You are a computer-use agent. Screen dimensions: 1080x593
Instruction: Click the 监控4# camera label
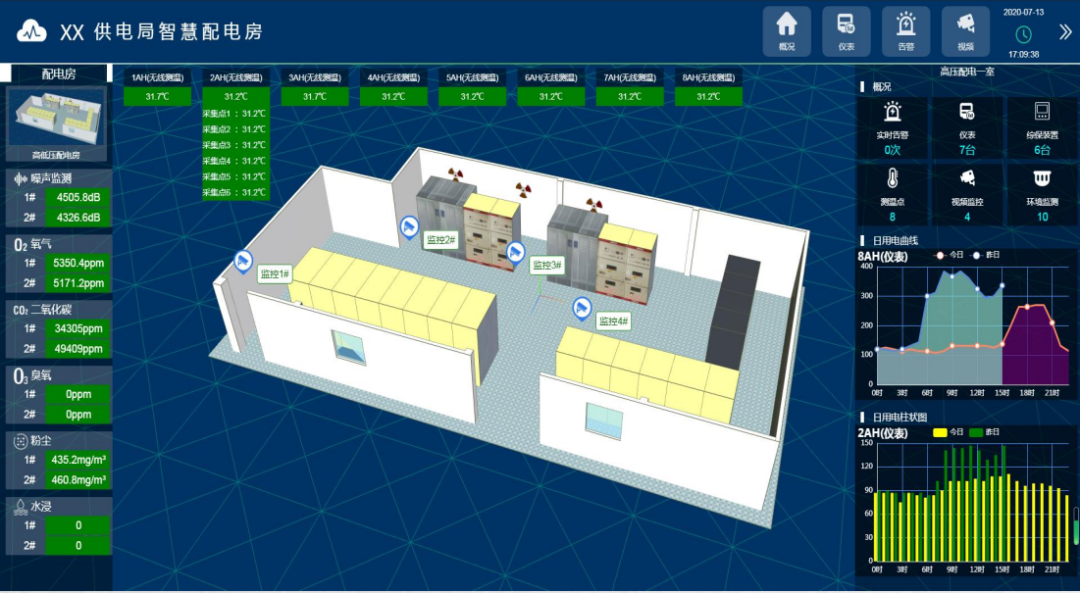click(612, 321)
